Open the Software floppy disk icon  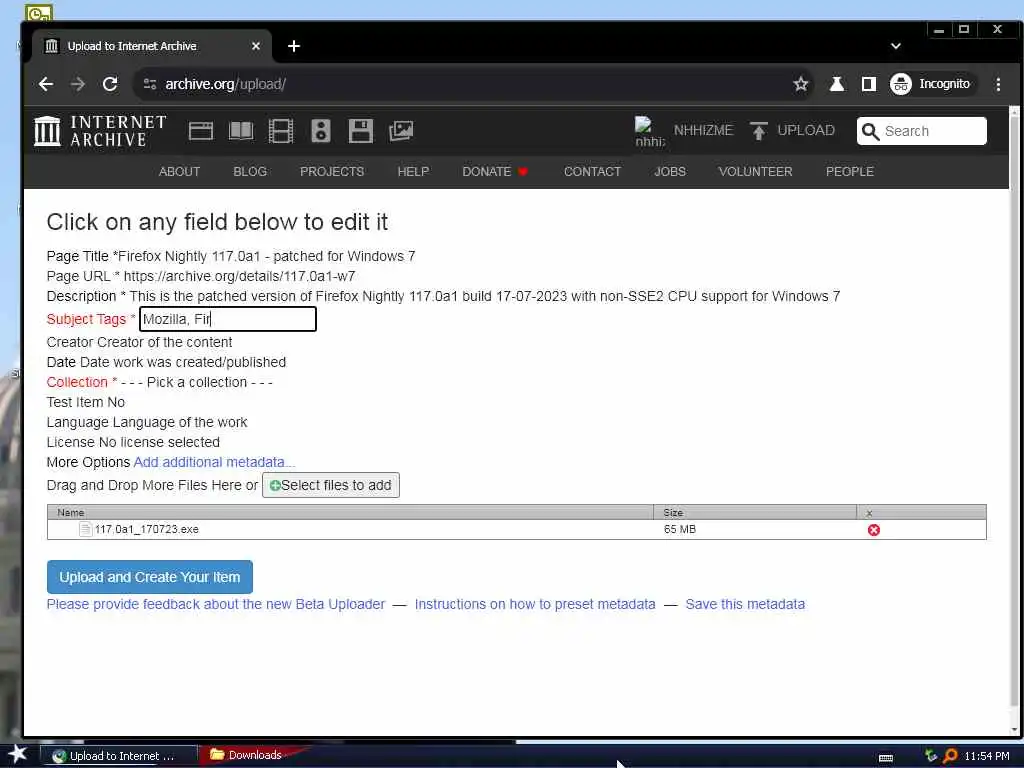pyautogui.click(x=360, y=131)
